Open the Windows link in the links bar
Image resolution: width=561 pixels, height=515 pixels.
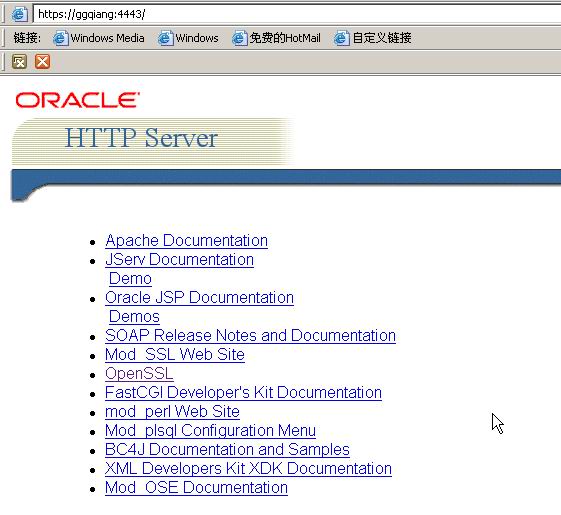(188, 38)
